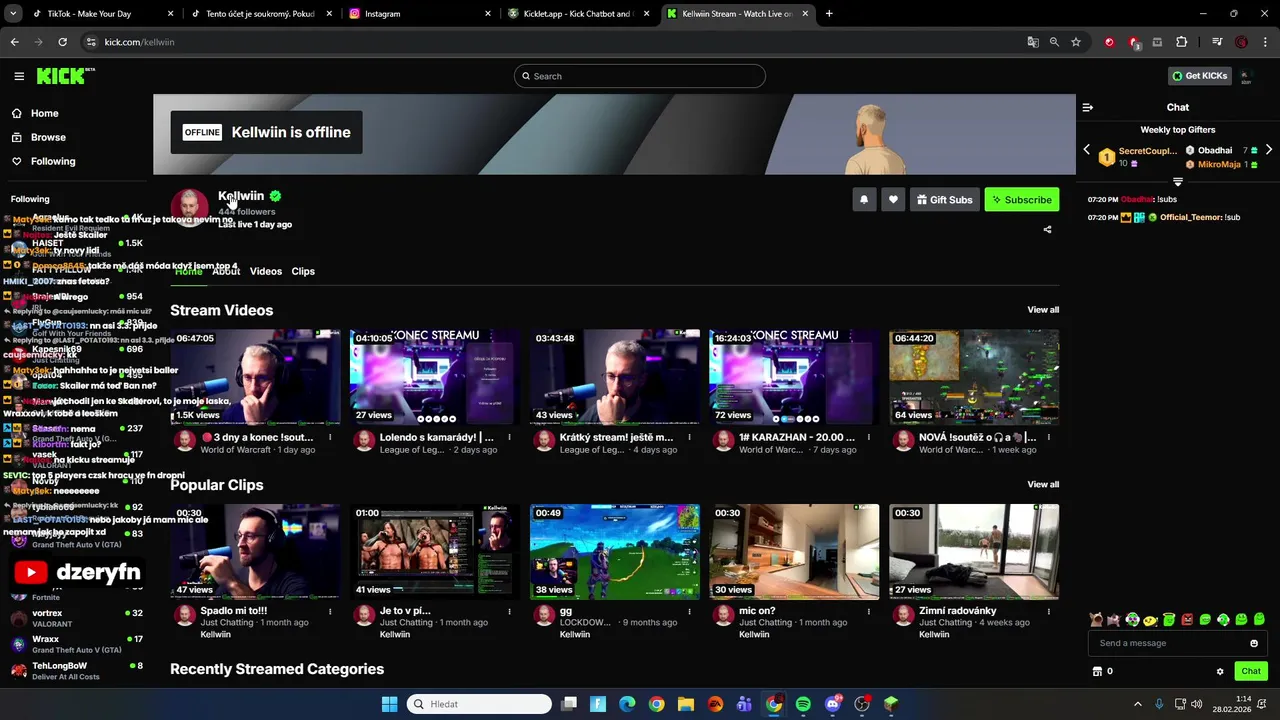View all Popular Clips
Image resolution: width=1280 pixels, height=720 pixels.
[x=1043, y=484]
